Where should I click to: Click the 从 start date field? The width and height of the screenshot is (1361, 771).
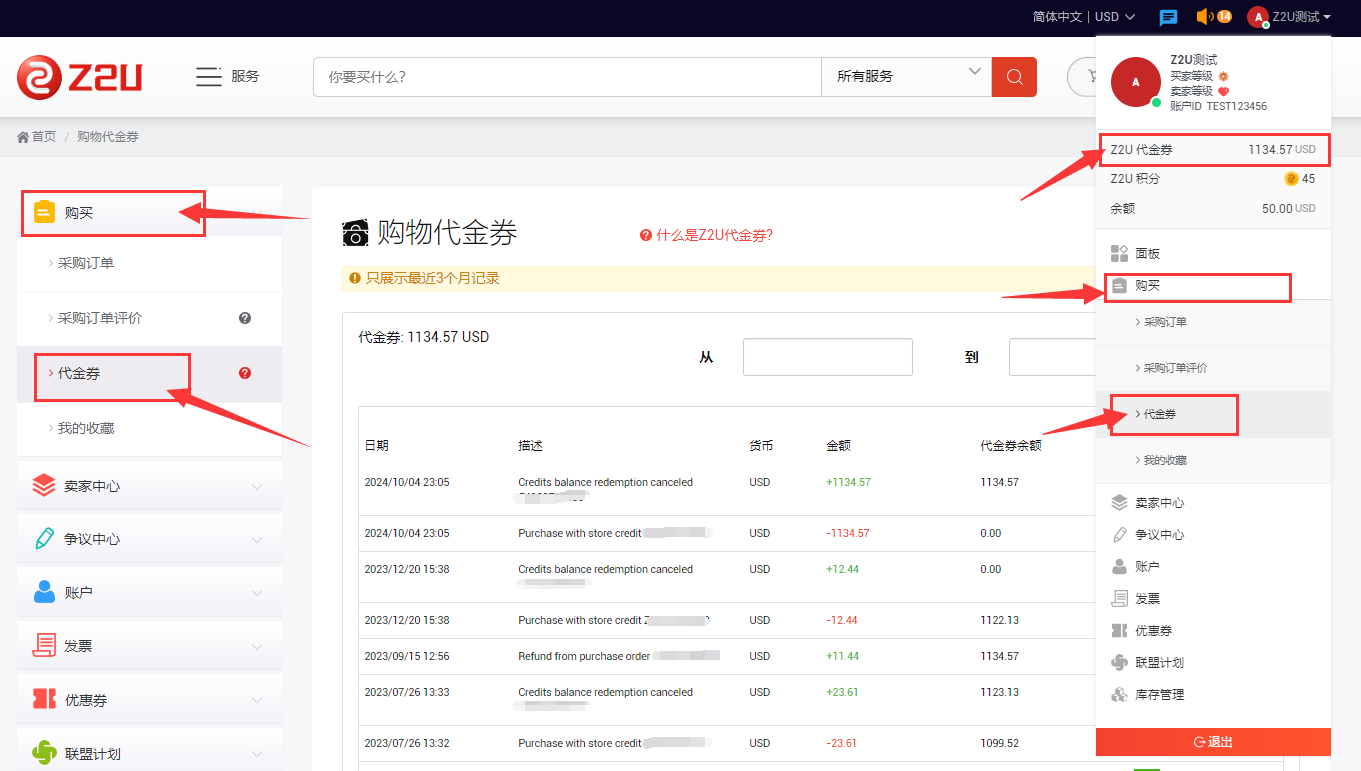(827, 357)
